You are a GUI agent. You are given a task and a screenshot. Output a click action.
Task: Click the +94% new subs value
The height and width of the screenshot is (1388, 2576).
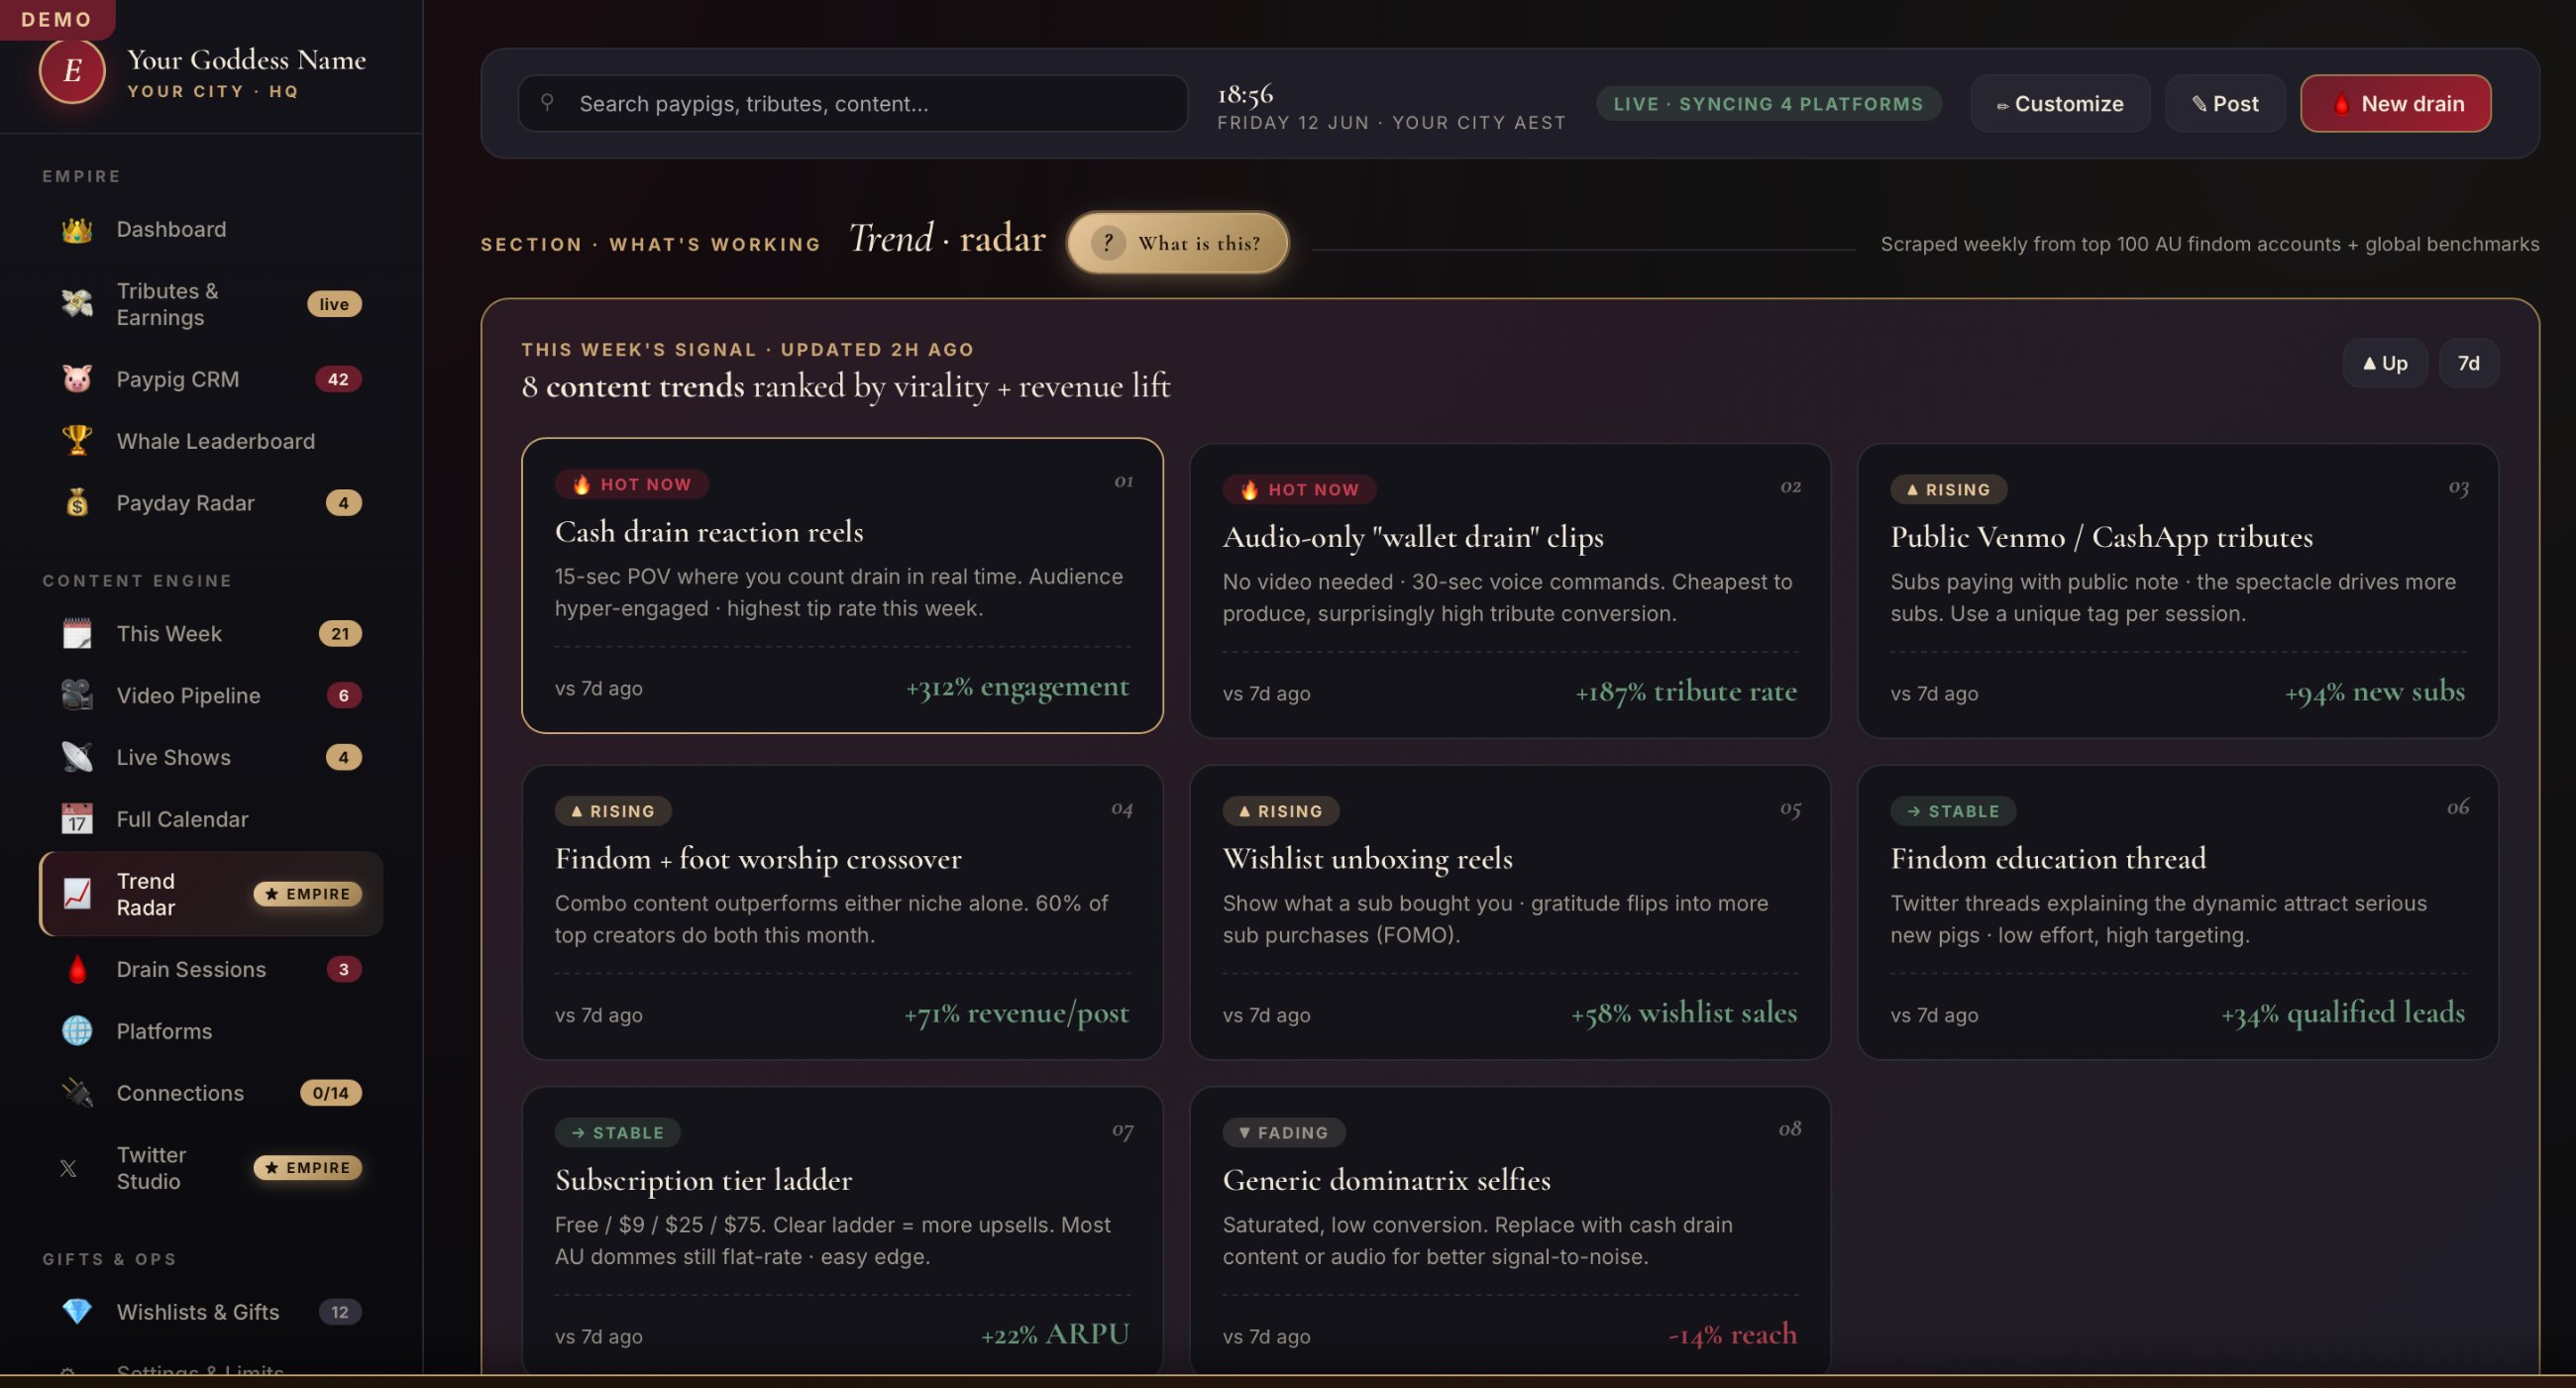pyautogui.click(x=2375, y=692)
